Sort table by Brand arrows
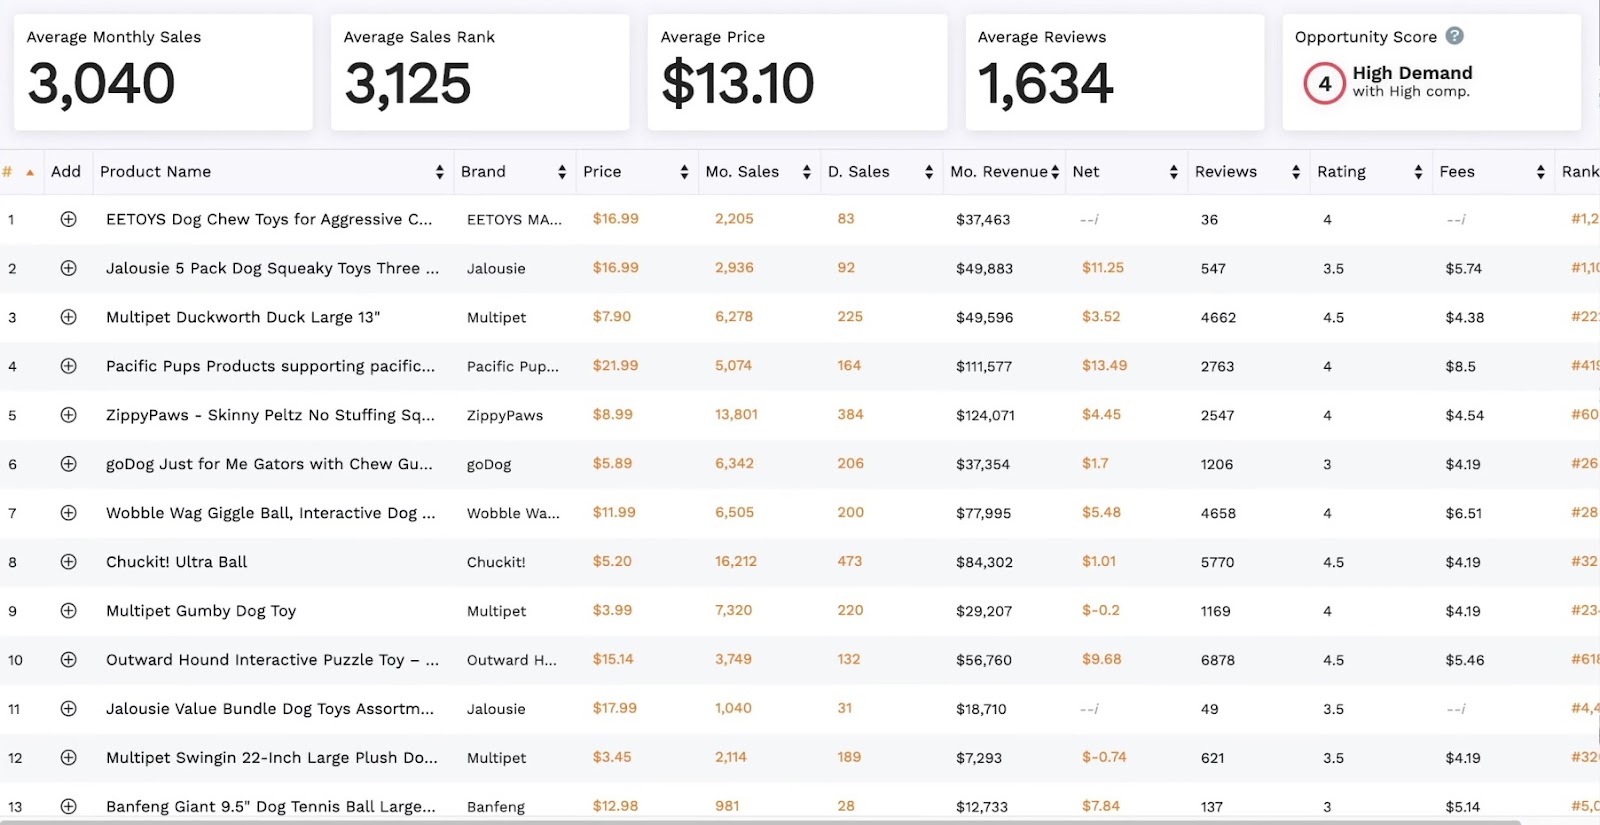1600x825 pixels. tap(562, 172)
